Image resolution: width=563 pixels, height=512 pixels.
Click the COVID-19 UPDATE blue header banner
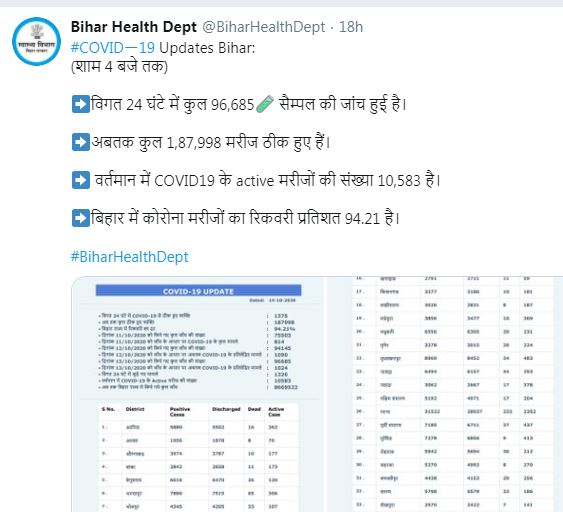[x=199, y=291]
